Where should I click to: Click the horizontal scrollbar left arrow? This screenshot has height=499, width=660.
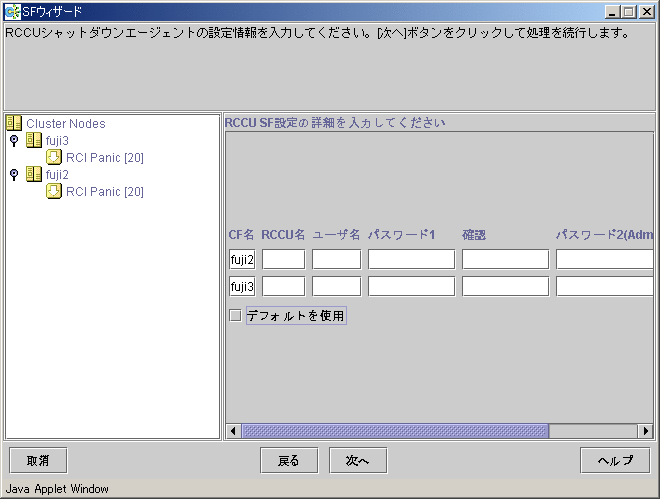(233, 431)
